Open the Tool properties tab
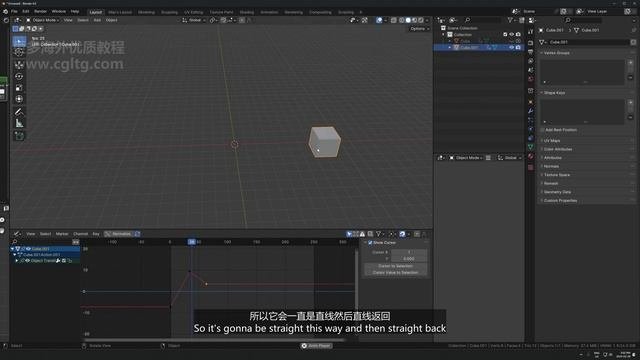This screenshot has width=640, height=360. click(x=531, y=31)
